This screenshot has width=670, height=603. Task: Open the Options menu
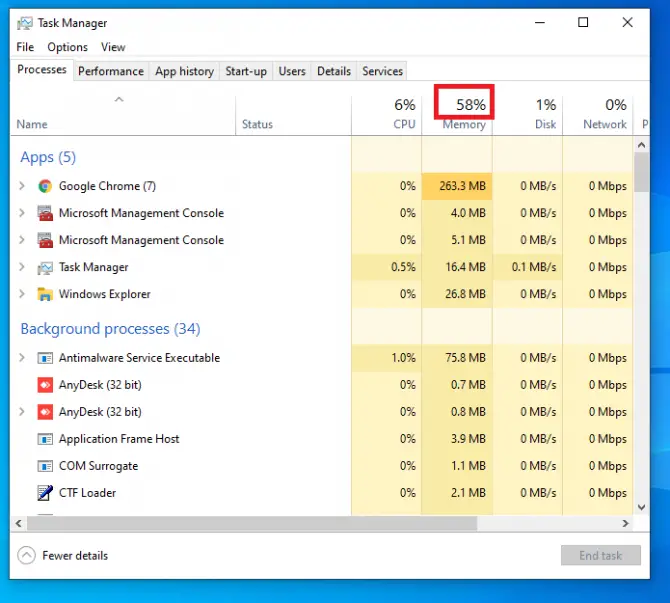point(67,47)
